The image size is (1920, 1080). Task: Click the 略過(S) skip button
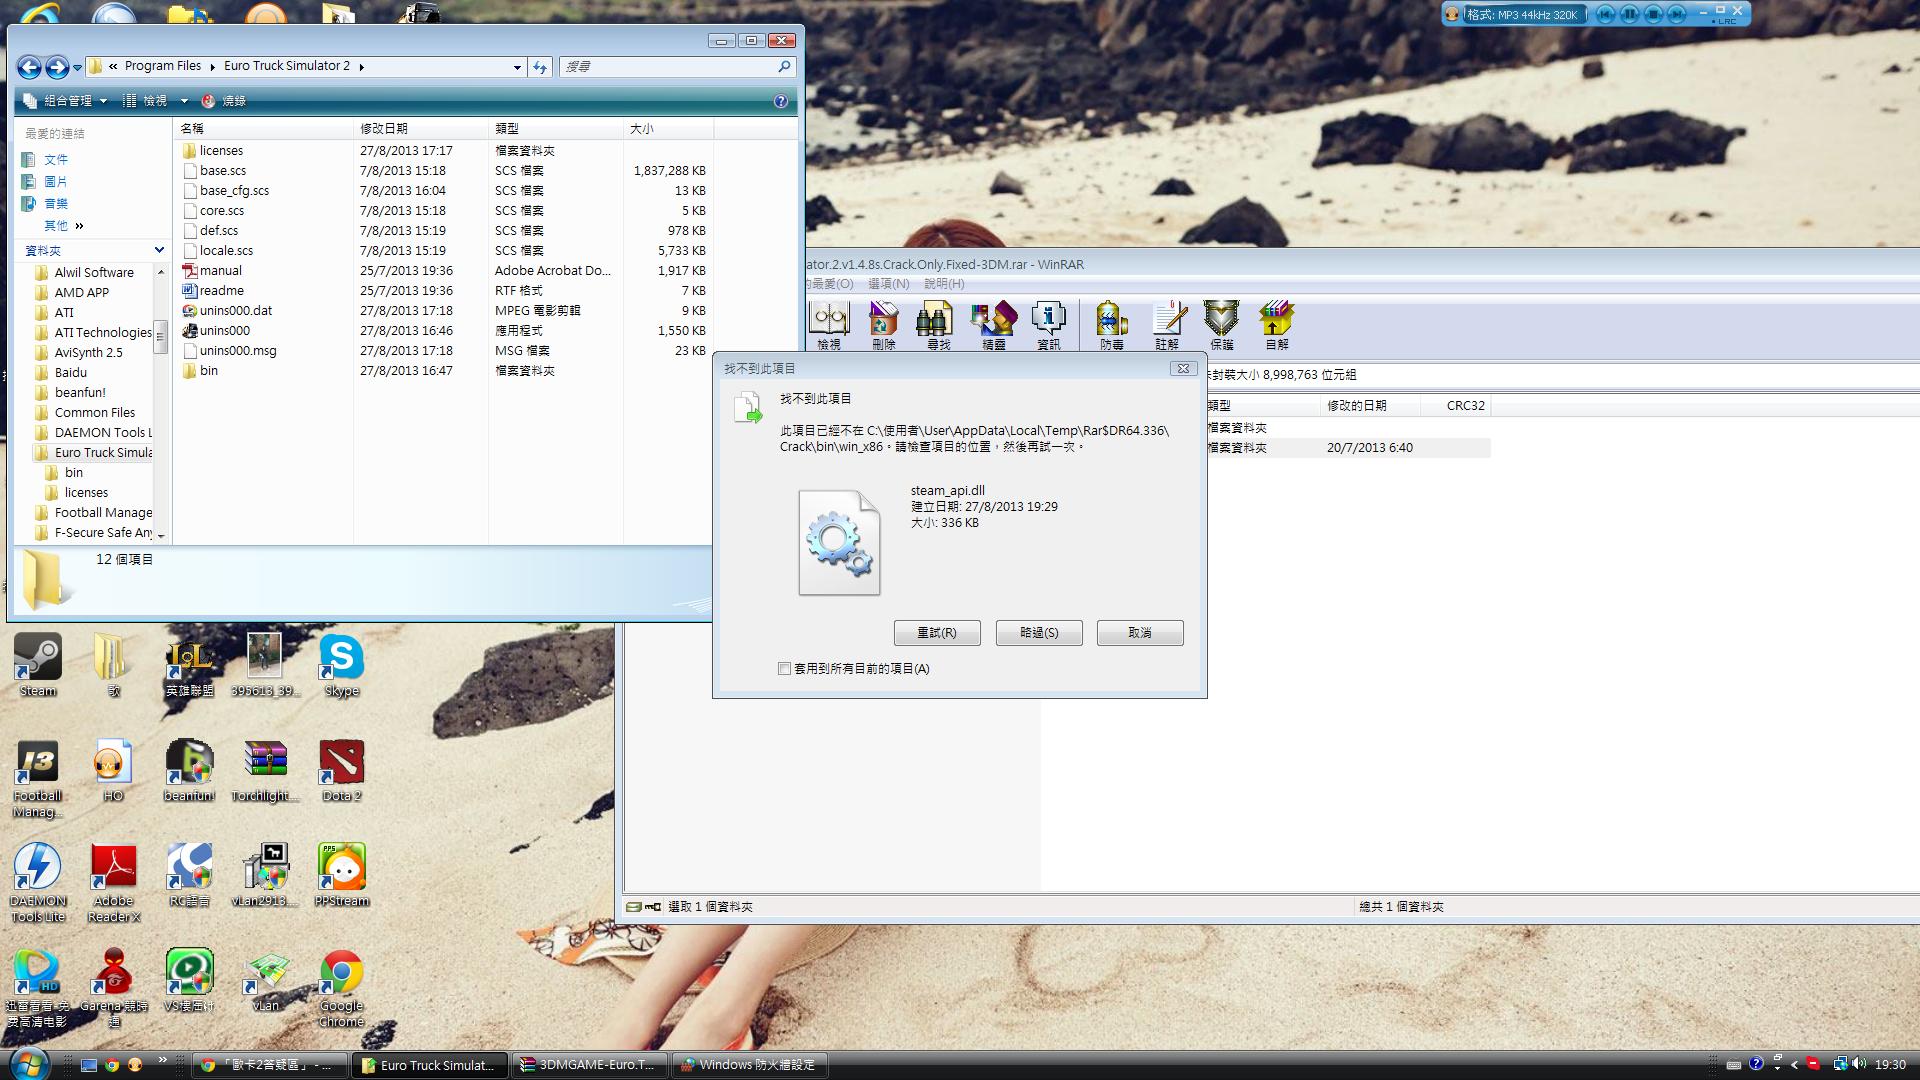pyautogui.click(x=1039, y=633)
